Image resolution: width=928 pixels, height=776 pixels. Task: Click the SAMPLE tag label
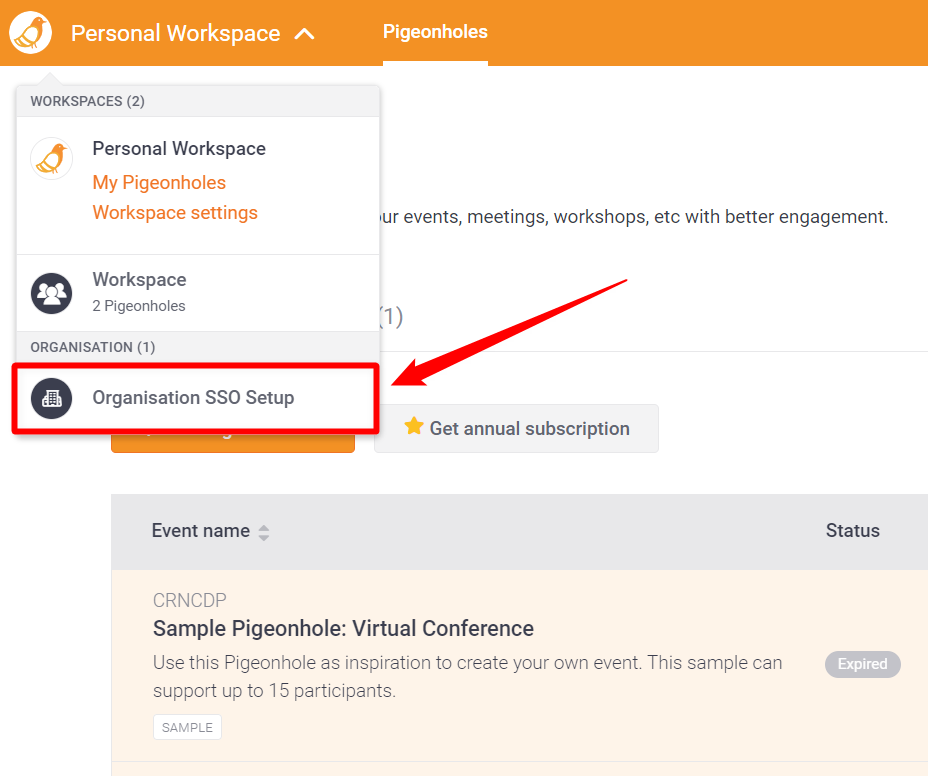[x=187, y=727]
